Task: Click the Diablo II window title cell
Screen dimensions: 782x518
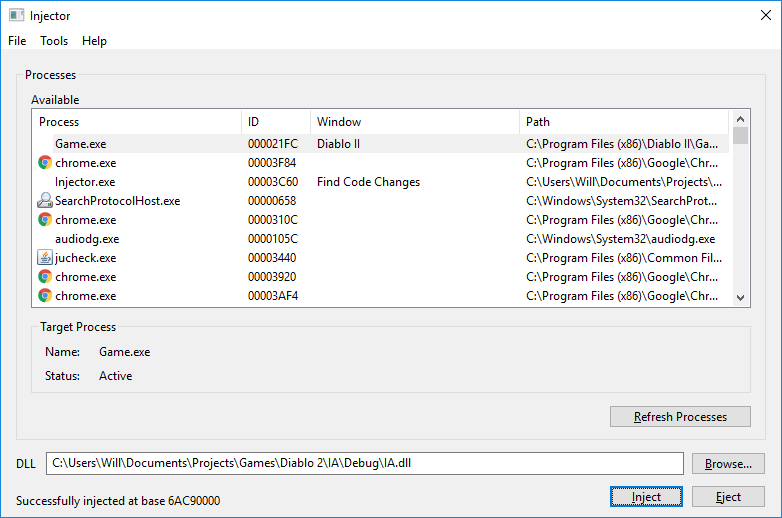Action: [339, 144]
